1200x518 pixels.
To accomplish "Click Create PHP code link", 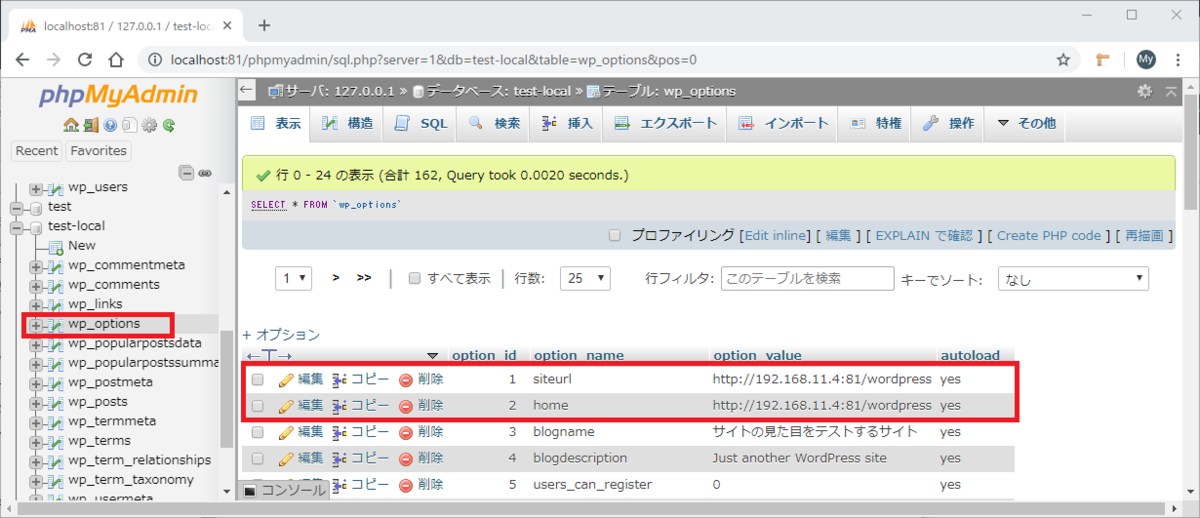I will point(1049,236).
